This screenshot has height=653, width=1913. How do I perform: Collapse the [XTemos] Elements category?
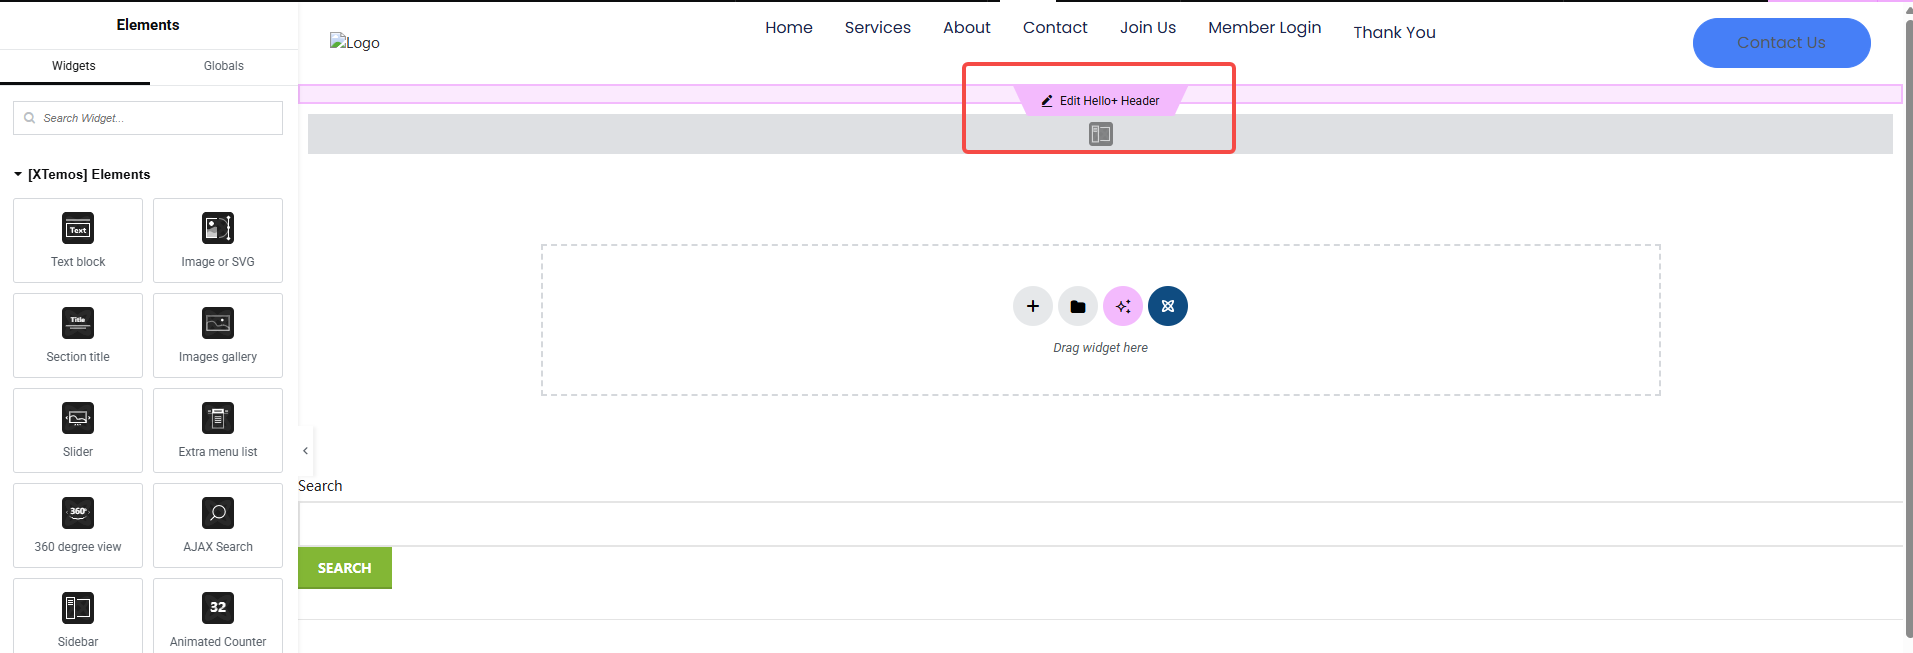click(18, 174)
